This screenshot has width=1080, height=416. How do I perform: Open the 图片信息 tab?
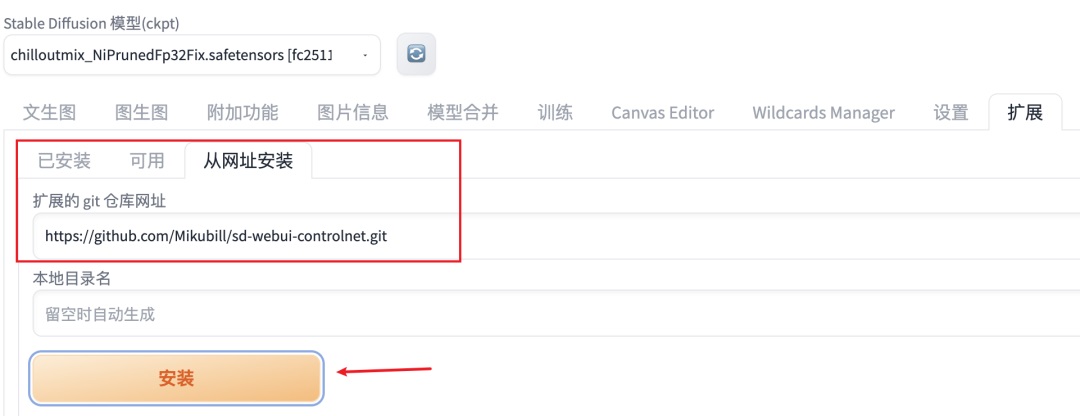pyautogui.click(x=353, y=112)
